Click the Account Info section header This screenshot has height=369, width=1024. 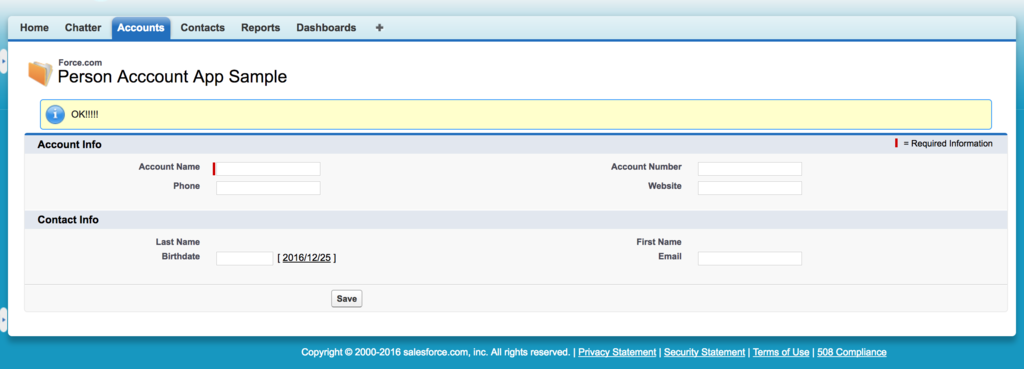(69, 144)
